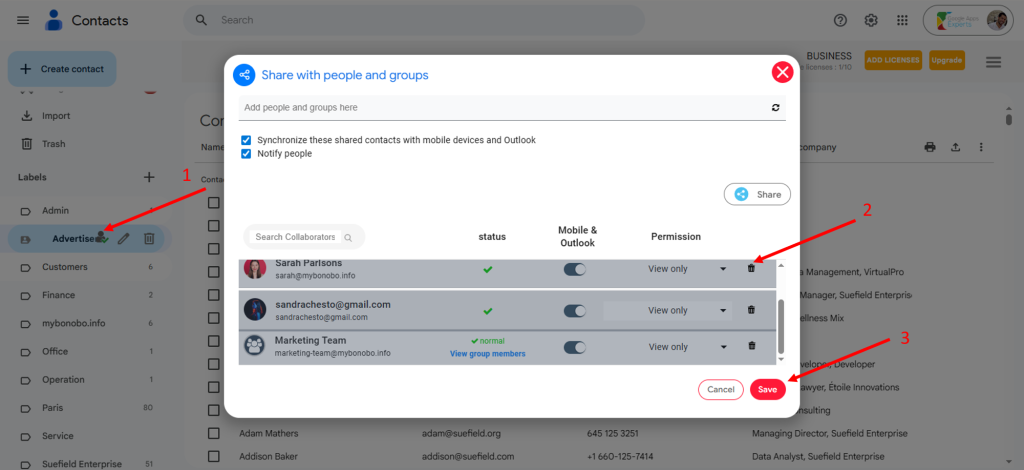Remove sandrachesto@gmail.com using trash icon

tap(752, 310)
